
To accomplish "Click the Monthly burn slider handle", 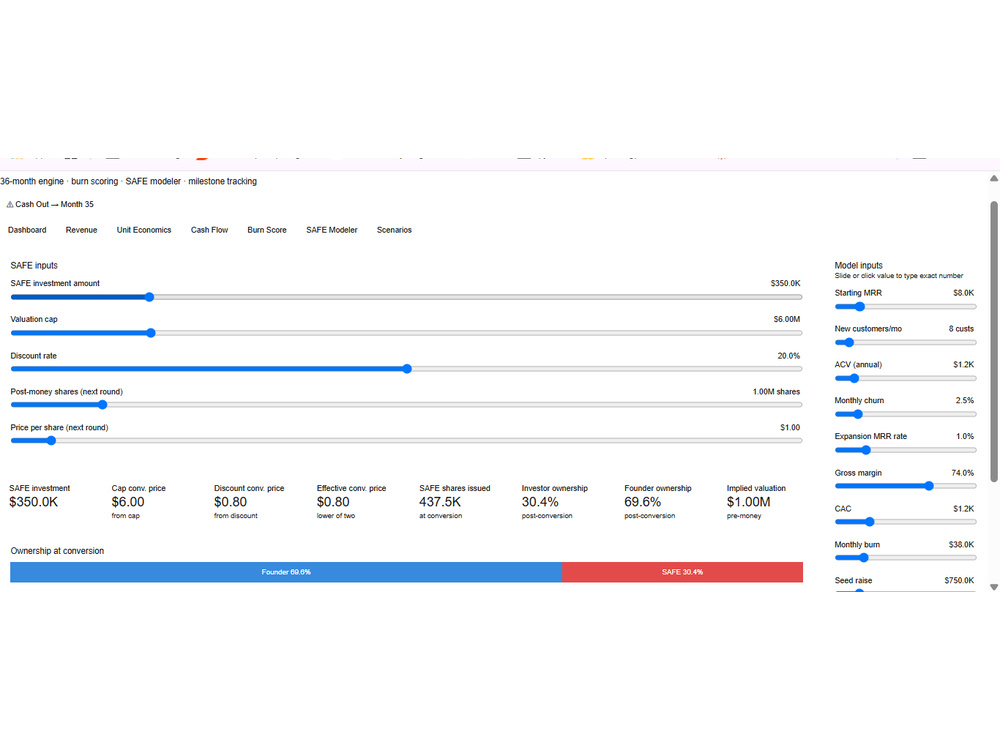I will tap(864, 557).
